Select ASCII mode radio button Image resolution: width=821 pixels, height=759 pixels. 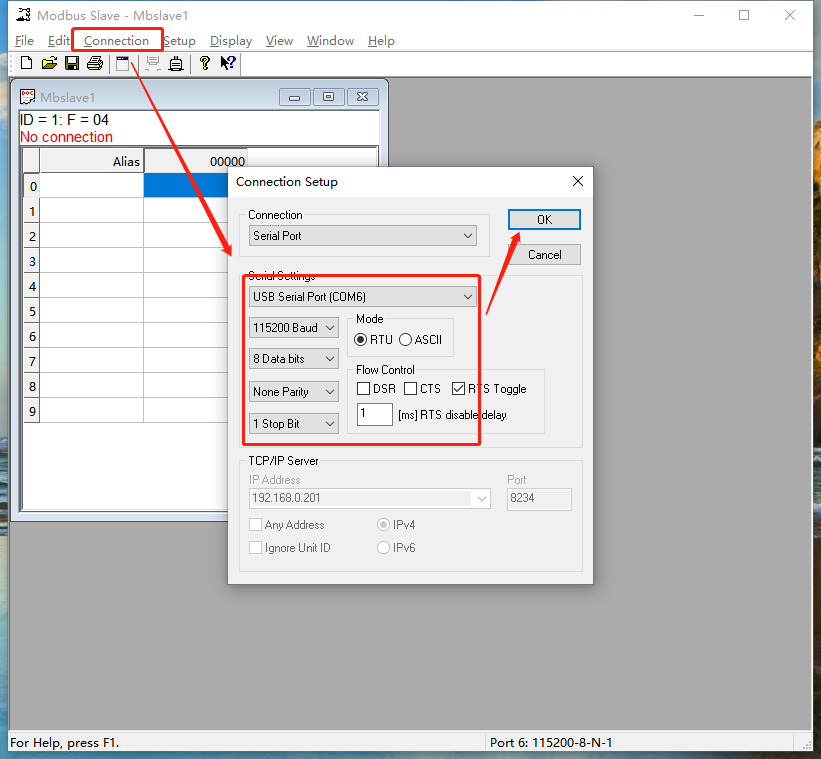point(405,339)
